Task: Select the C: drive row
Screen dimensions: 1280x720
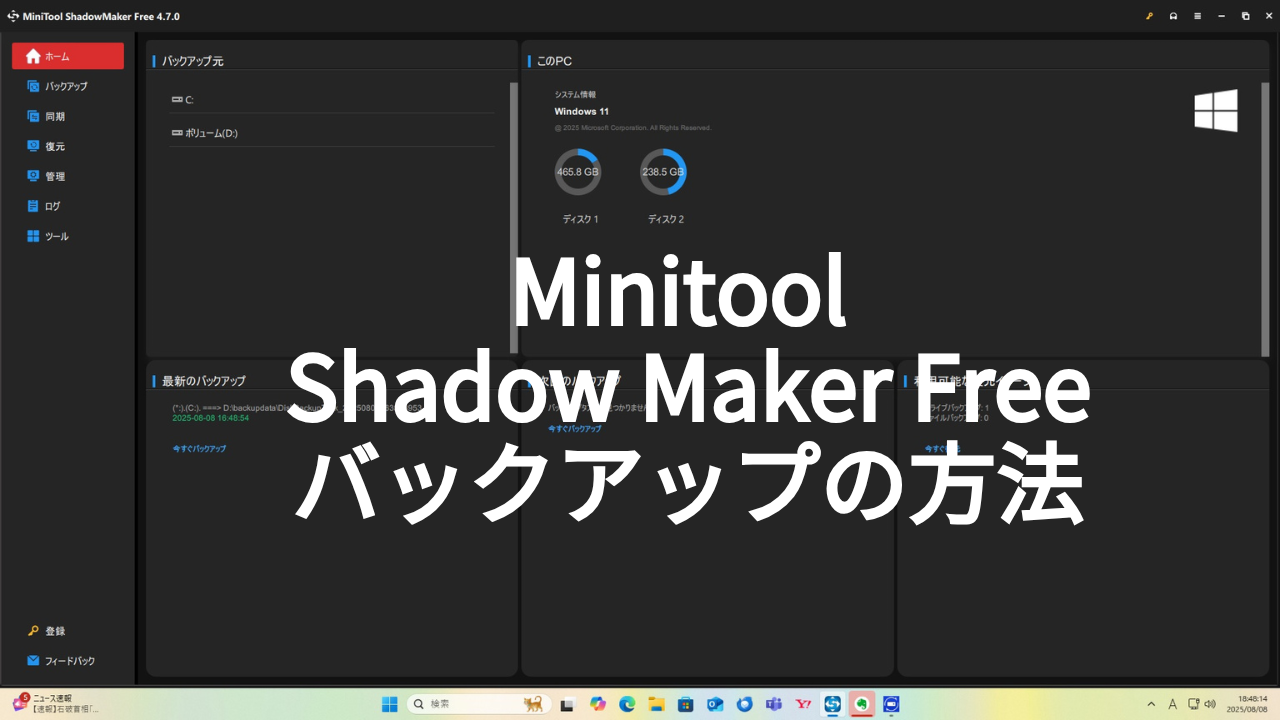Action: click(x=332, y=100)
